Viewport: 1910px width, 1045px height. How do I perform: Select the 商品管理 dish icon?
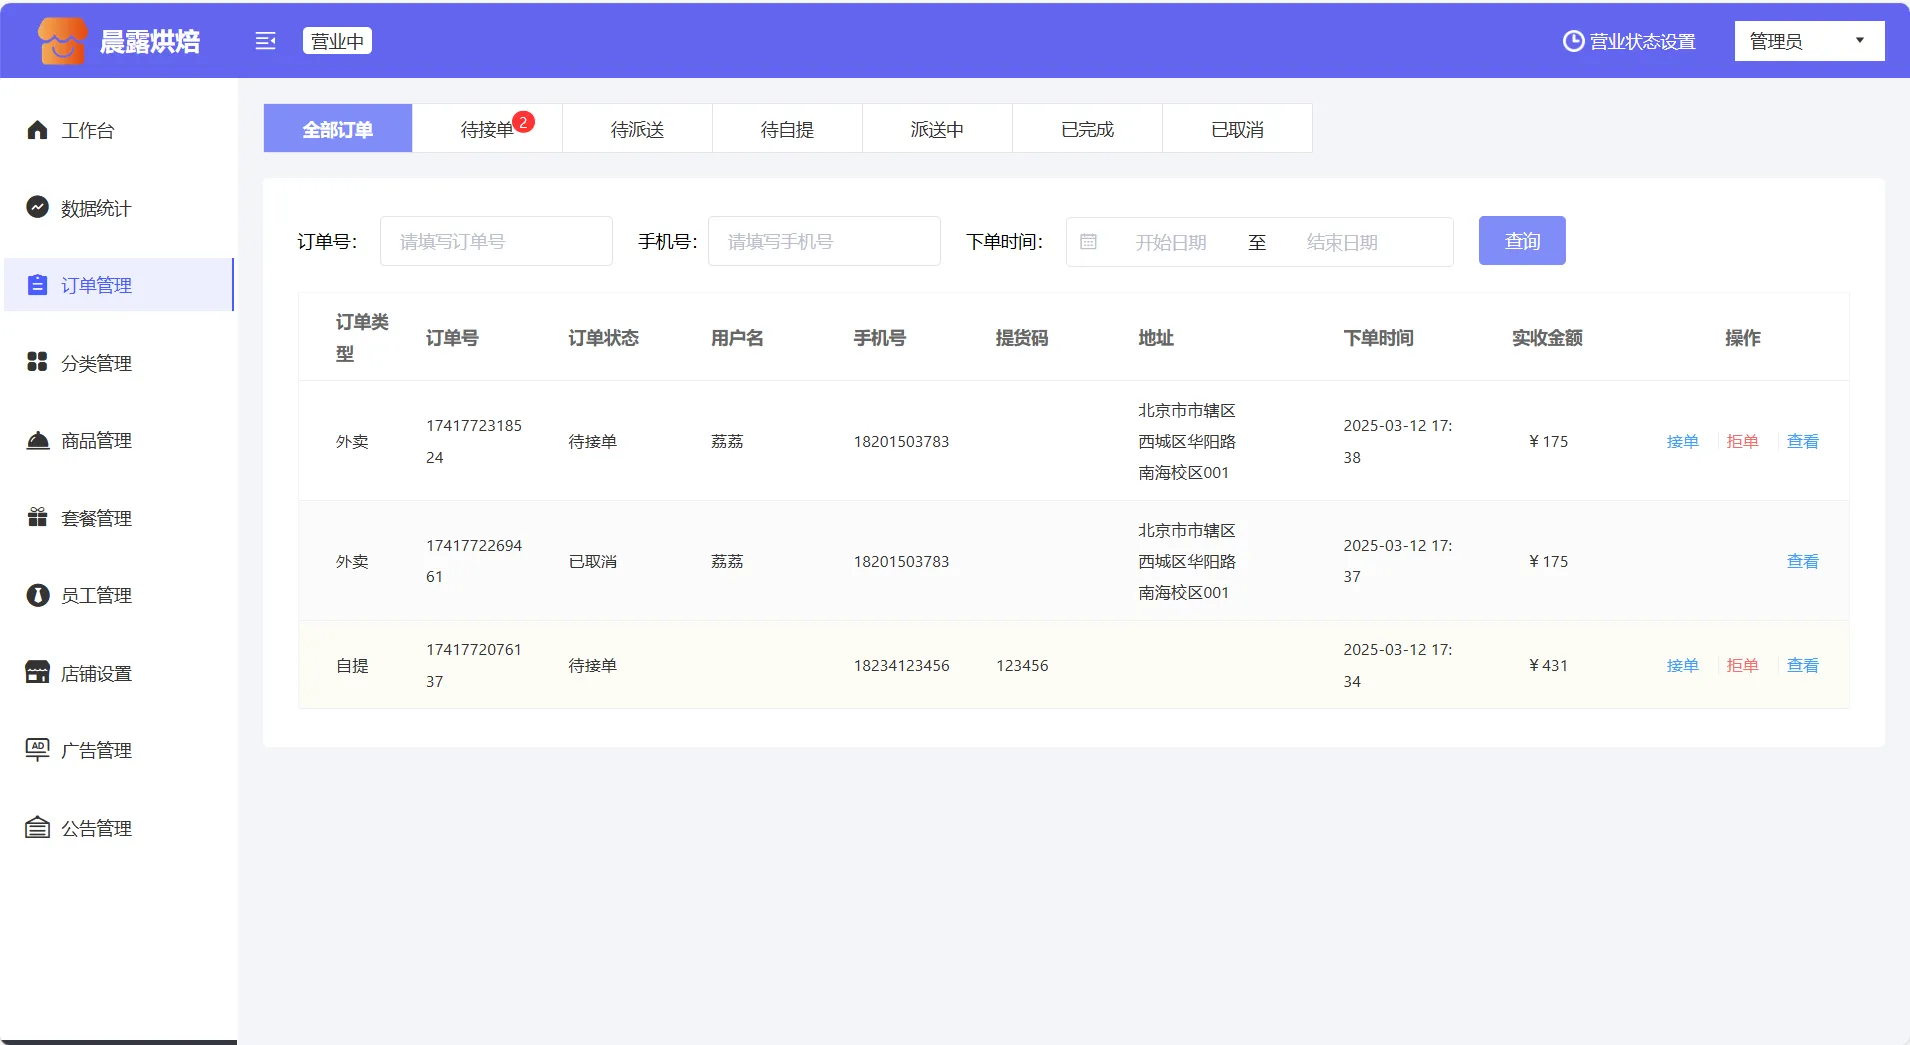[37, 440]
